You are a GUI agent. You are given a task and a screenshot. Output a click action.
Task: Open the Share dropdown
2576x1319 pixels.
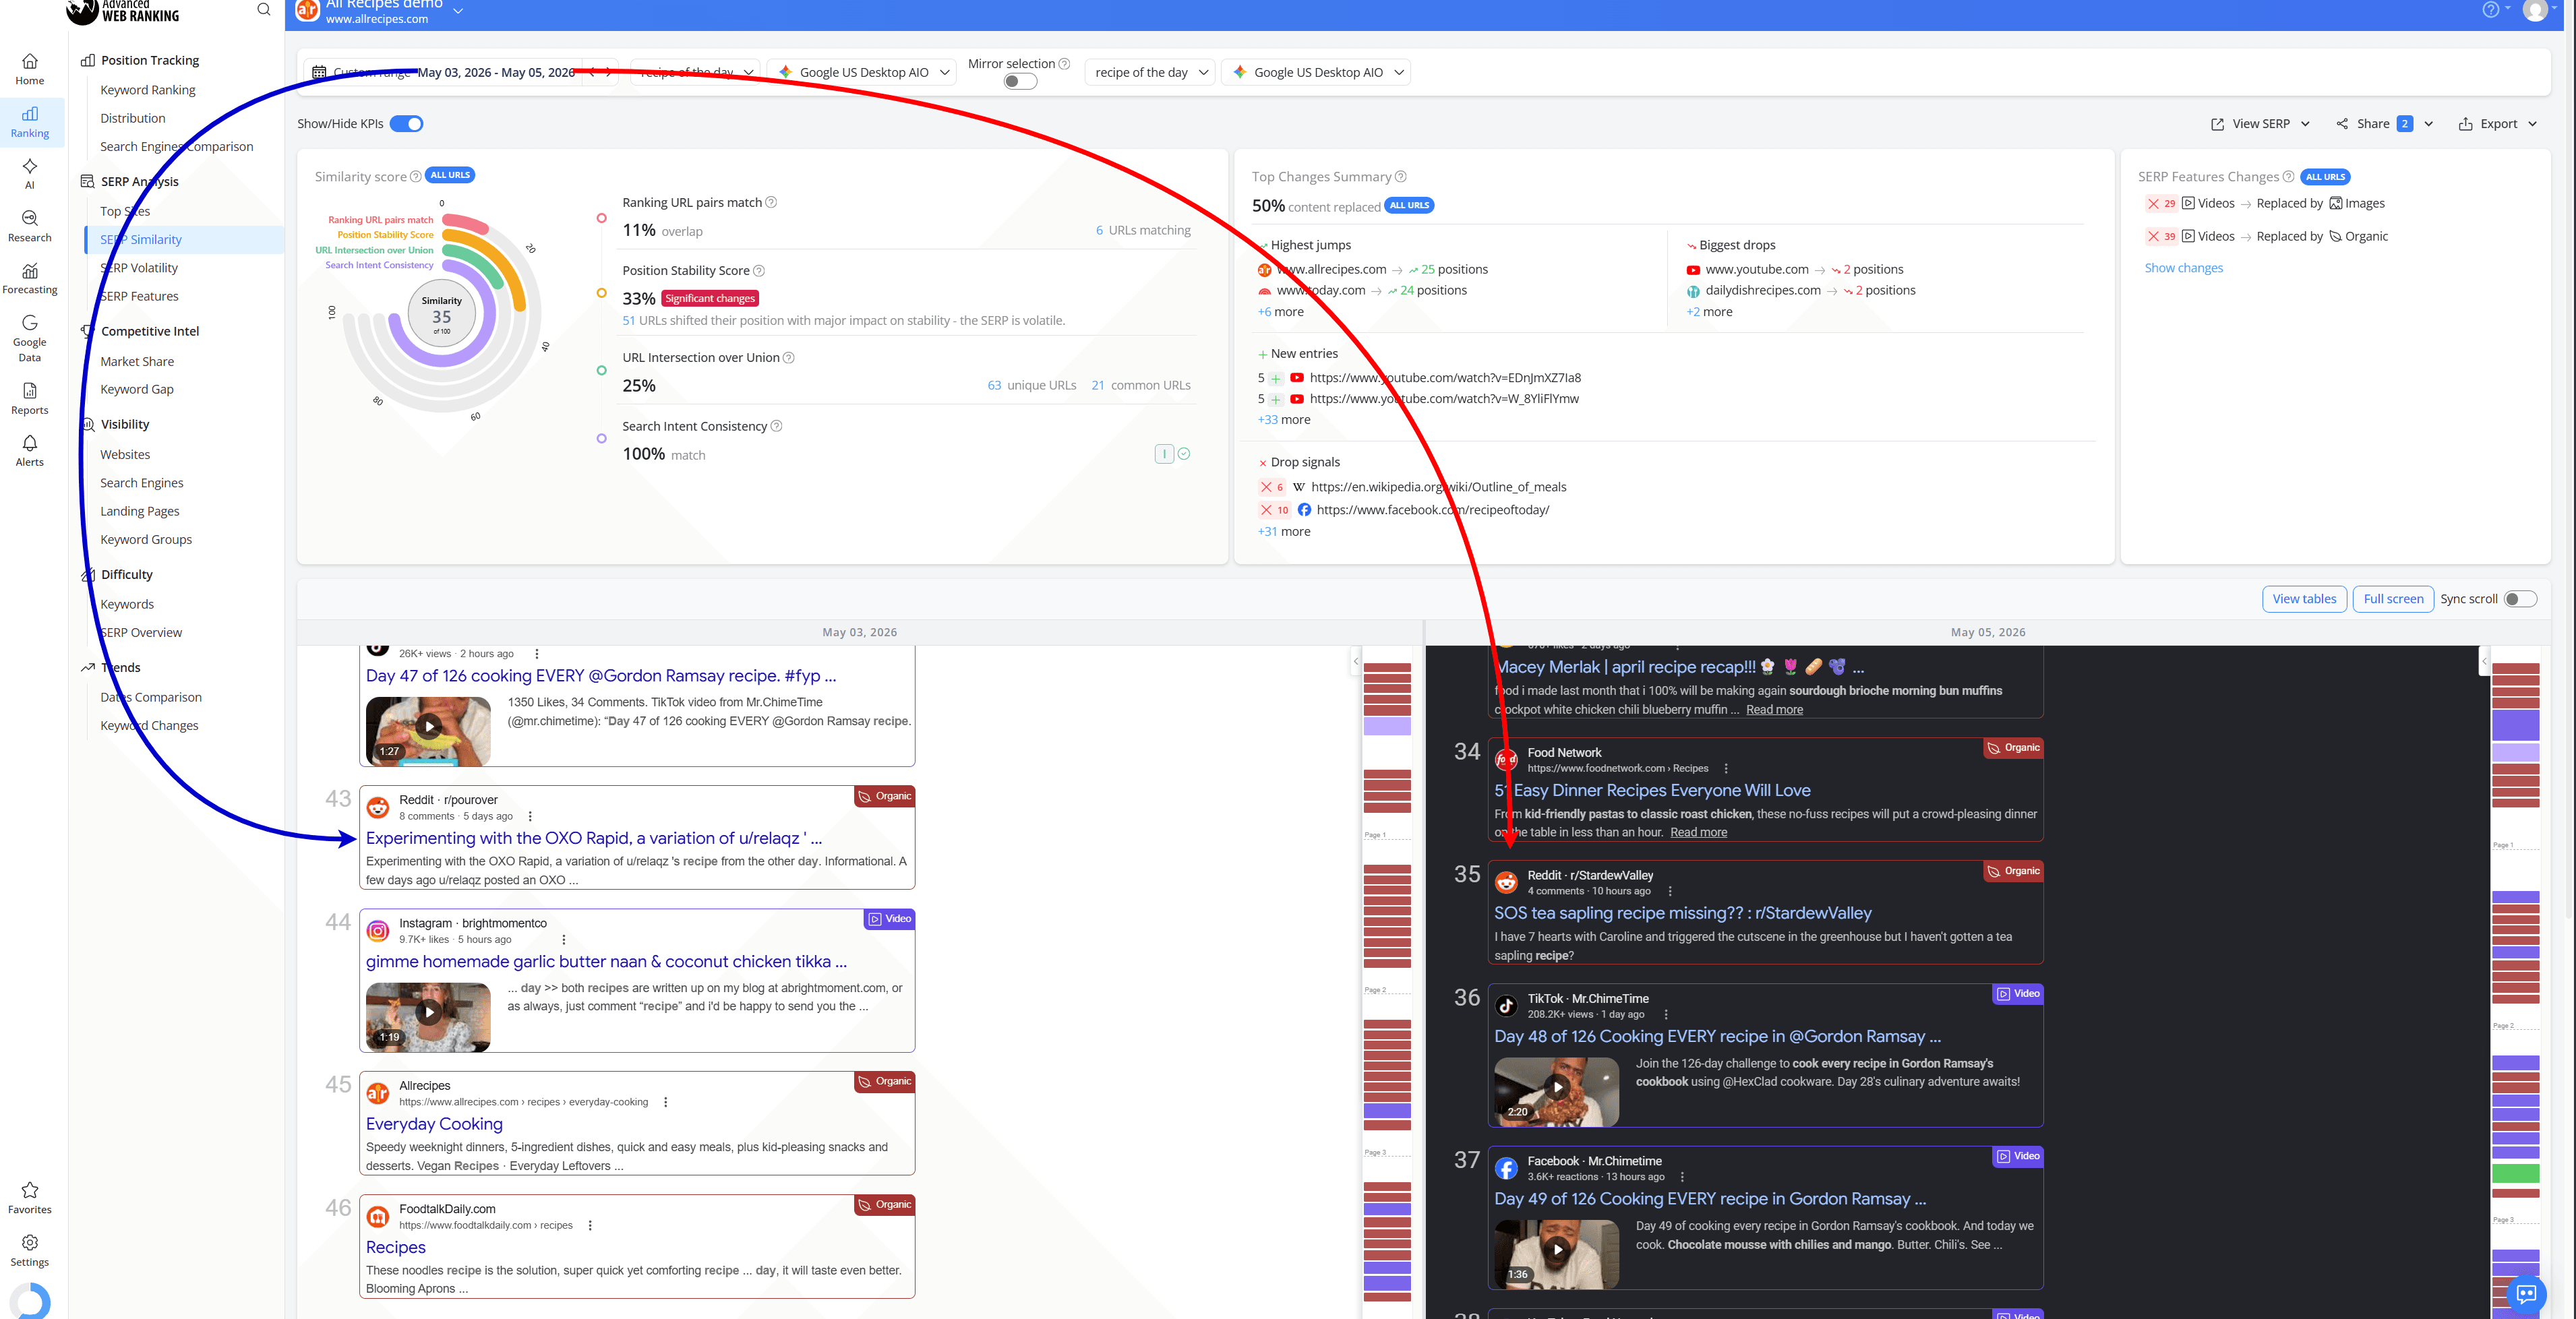tap(2385, 124)
